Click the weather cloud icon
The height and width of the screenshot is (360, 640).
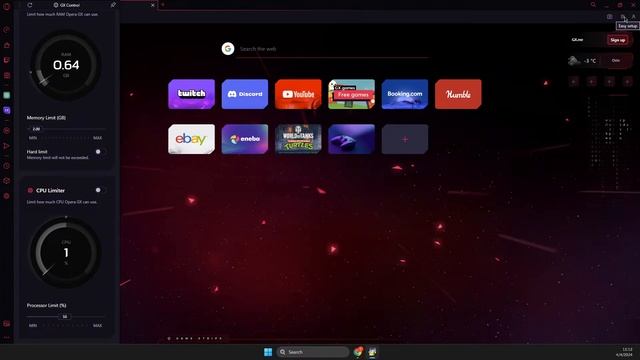573,61
